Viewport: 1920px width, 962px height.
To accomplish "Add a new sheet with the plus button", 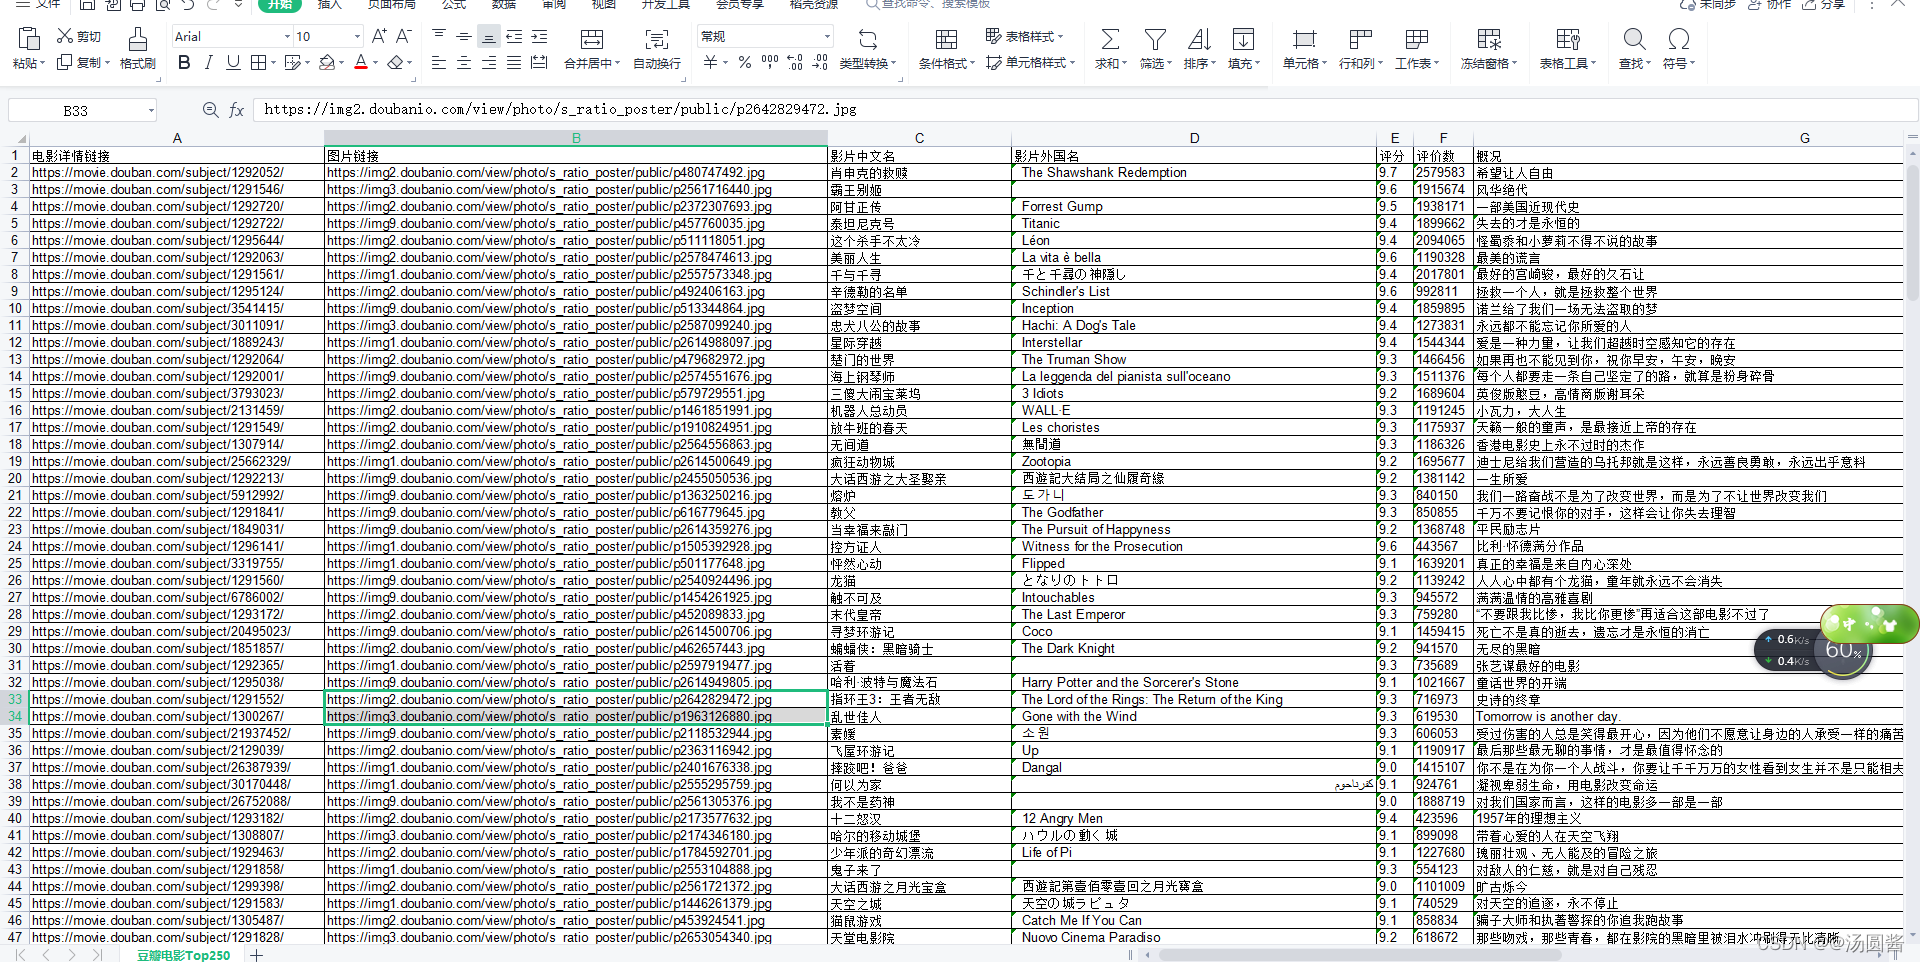I will pyautogui.click(x=257, y=955).
